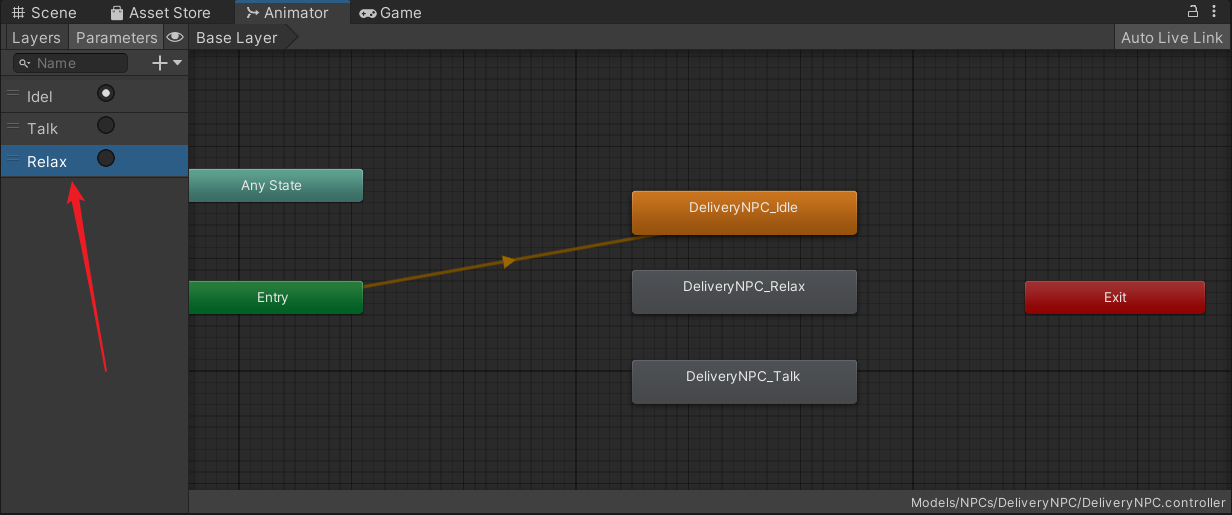This screenshot has width=1232, height=515.
Task: Enable the Idel trigger radio button
Action: click(x=105, y=93)
